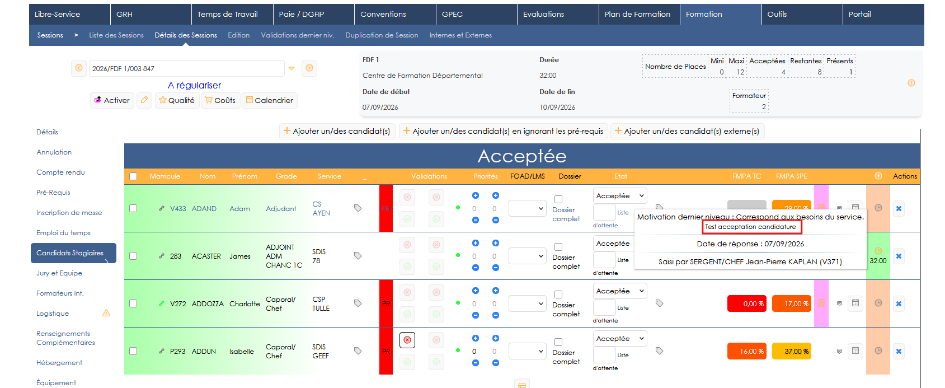Open the calendar-style icon in ADDOZZA's row
945x388 pixels.
855,303
